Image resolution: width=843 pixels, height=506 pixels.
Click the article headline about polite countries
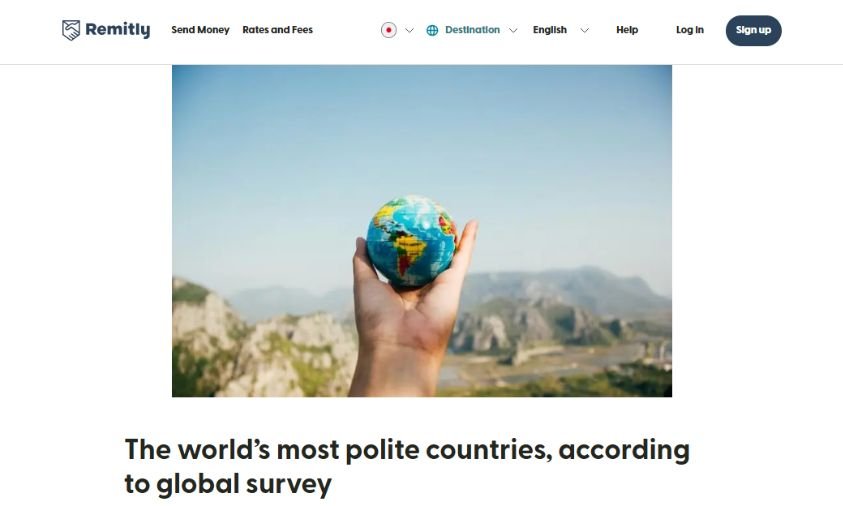pos(407,466)
